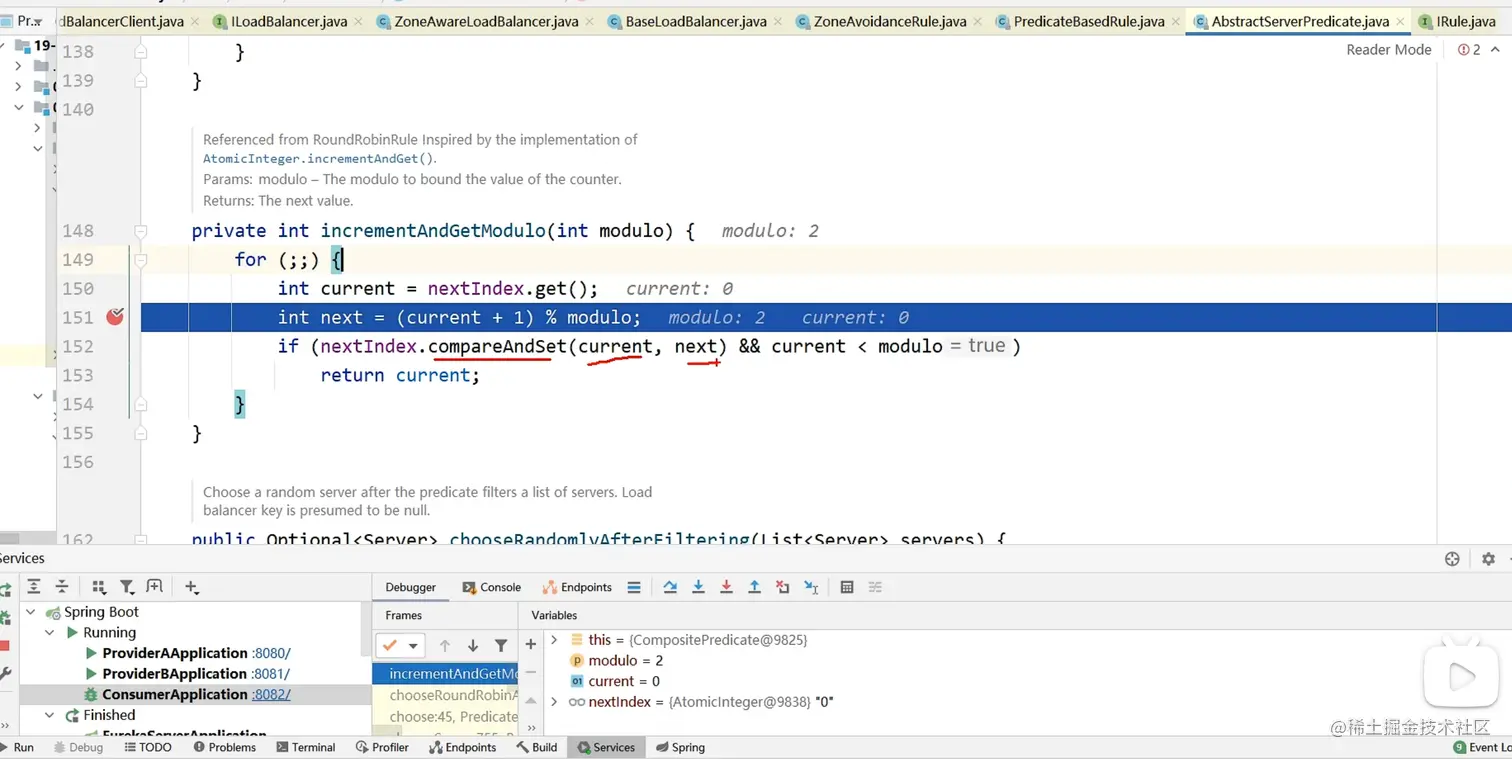Click red Stop button in Services sidebar
Screen dimensions: 1512x759
coord(4,646)
